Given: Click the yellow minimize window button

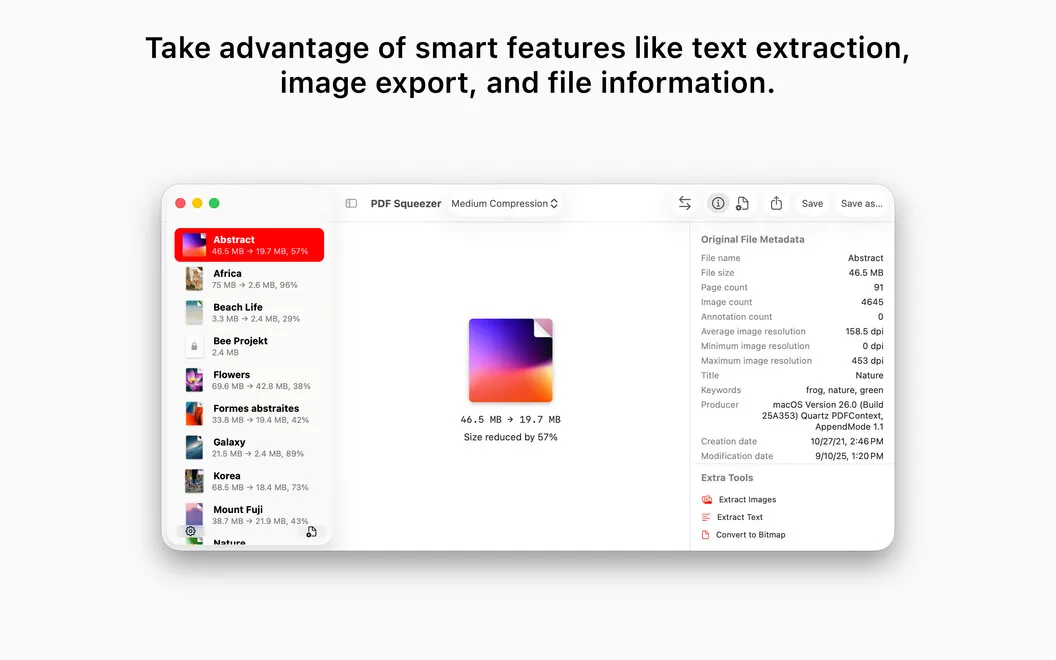Looking at the screenshot, I should point(197,203).
